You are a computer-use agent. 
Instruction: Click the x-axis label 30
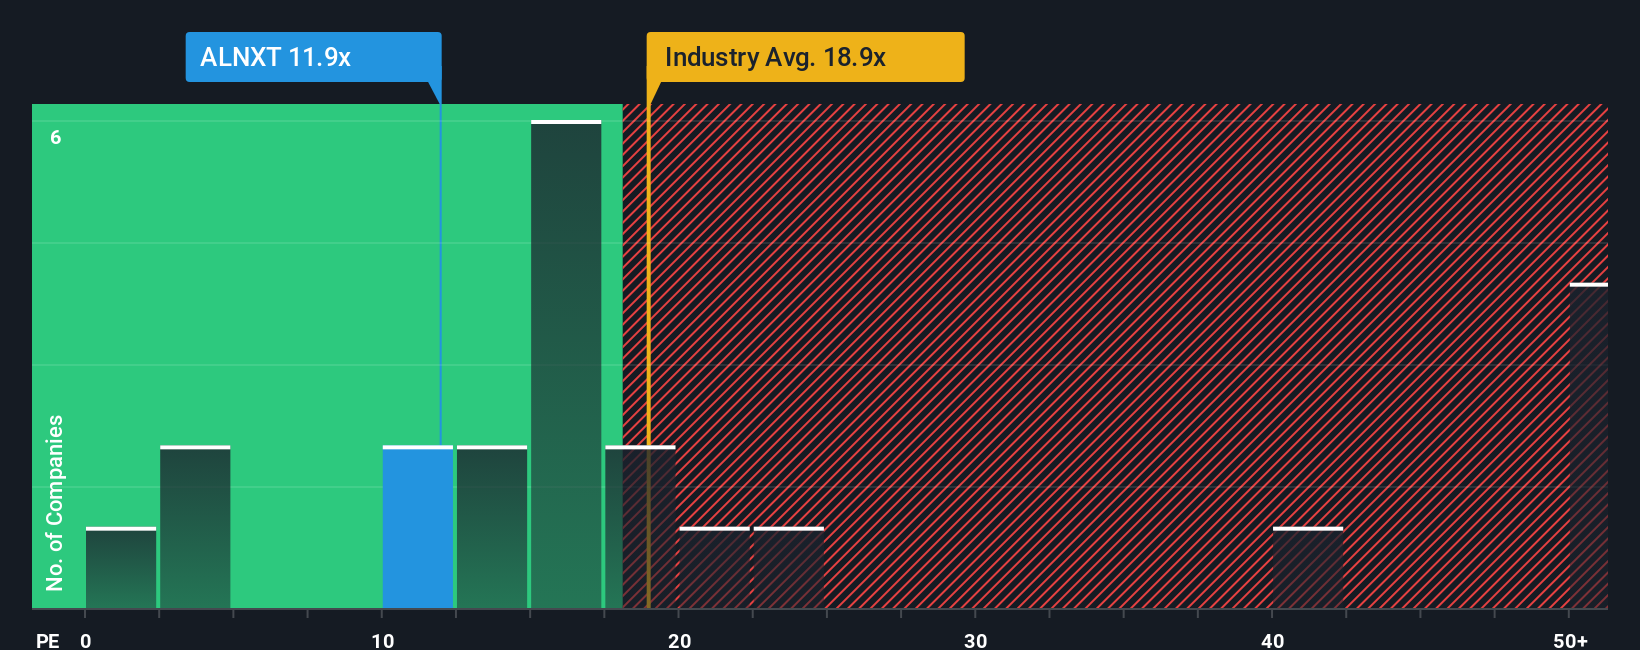pos(976,640)
